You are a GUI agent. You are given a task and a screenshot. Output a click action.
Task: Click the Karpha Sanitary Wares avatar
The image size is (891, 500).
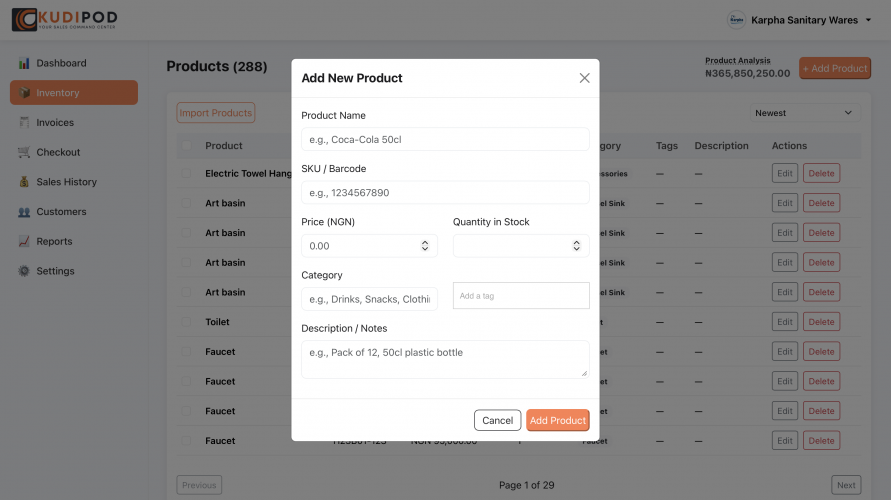click(x=736, y=20)
